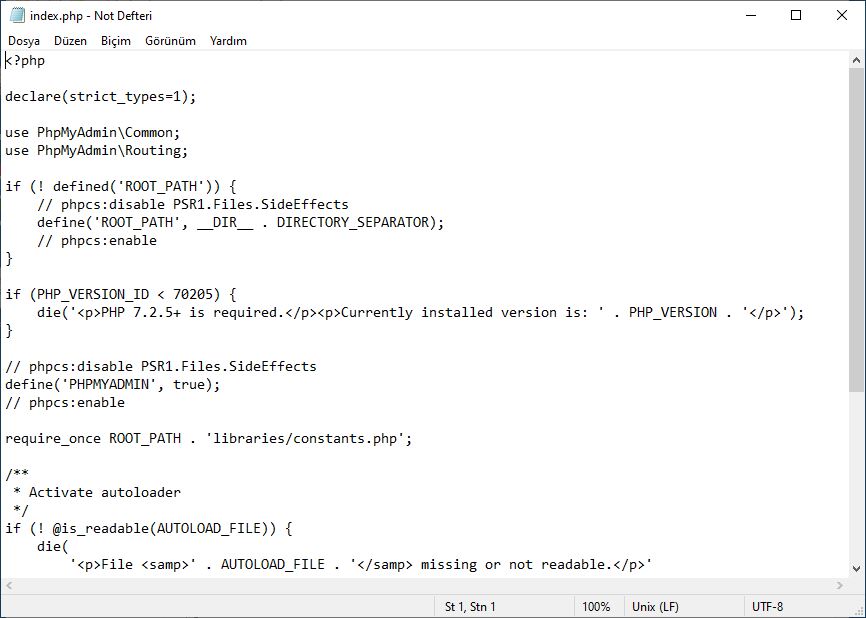Click the '/**' comment opening line
866x618 pixels.
click(x=17, y=474)
